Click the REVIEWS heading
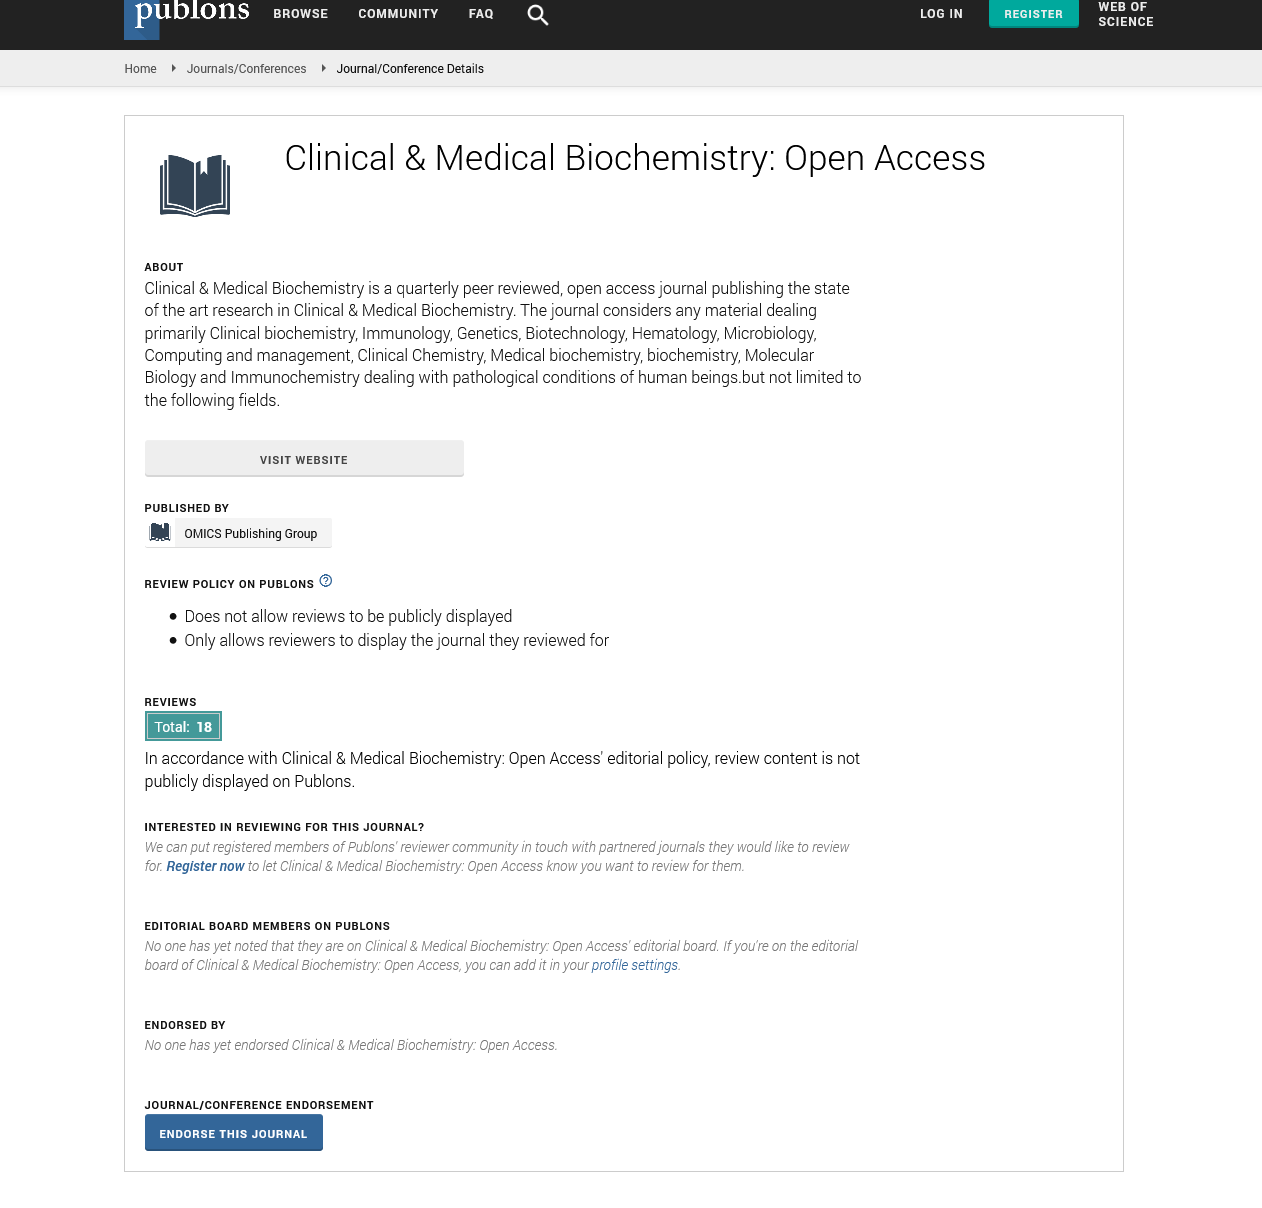Screen dimensions: 1262x1208 pos(170,702)
